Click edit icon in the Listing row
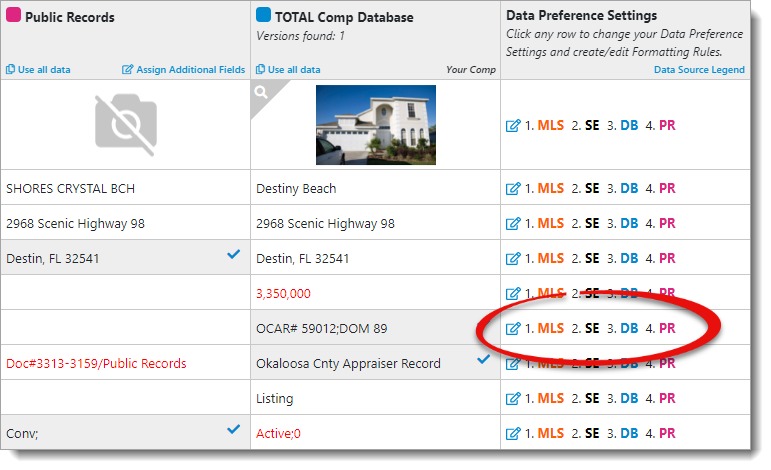Image resolution: width=771 pixels, height=470 pixels. point(513,398)
